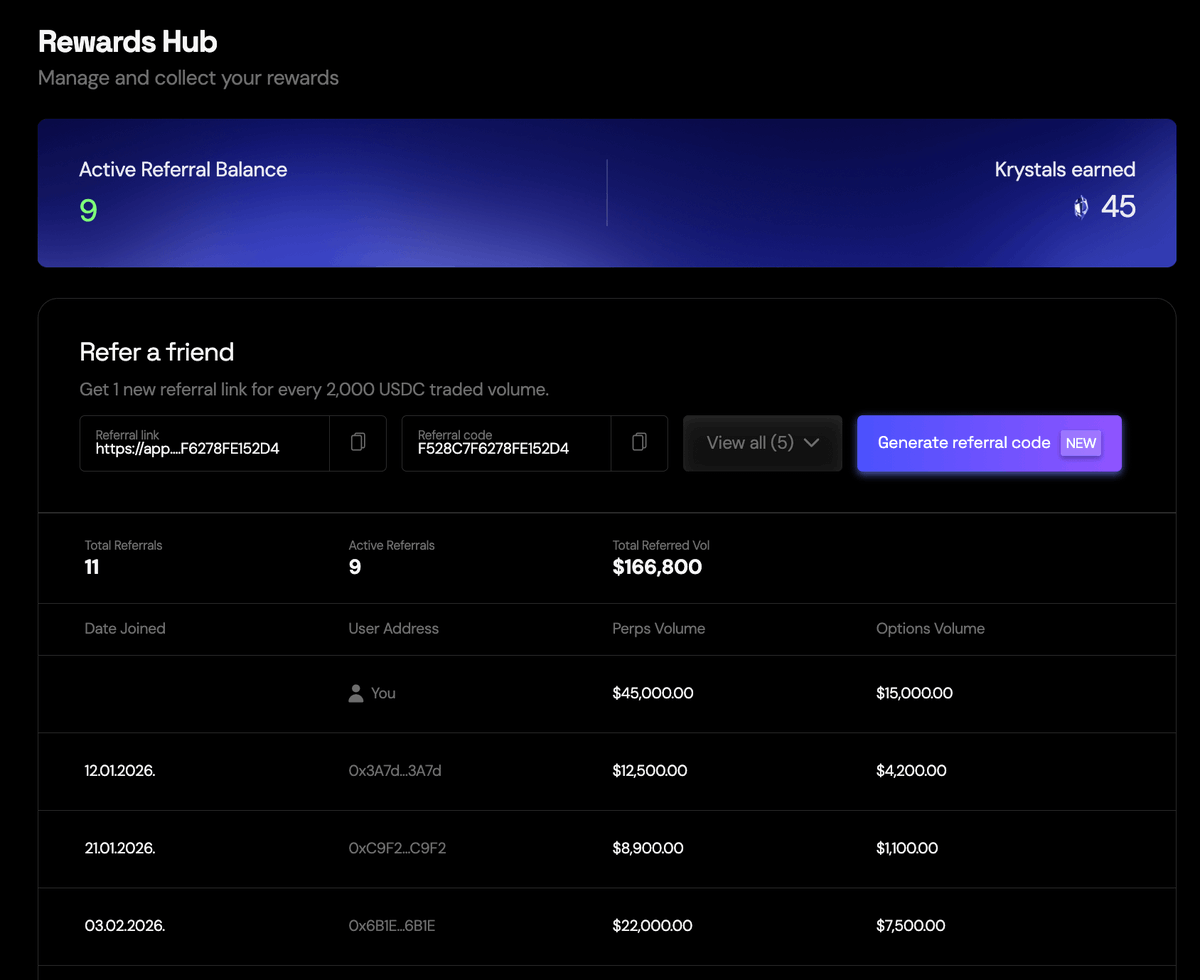Click address 0x6B1E...6B1E
Viewport: 1200px width, 980px height.
click(391, 926)
